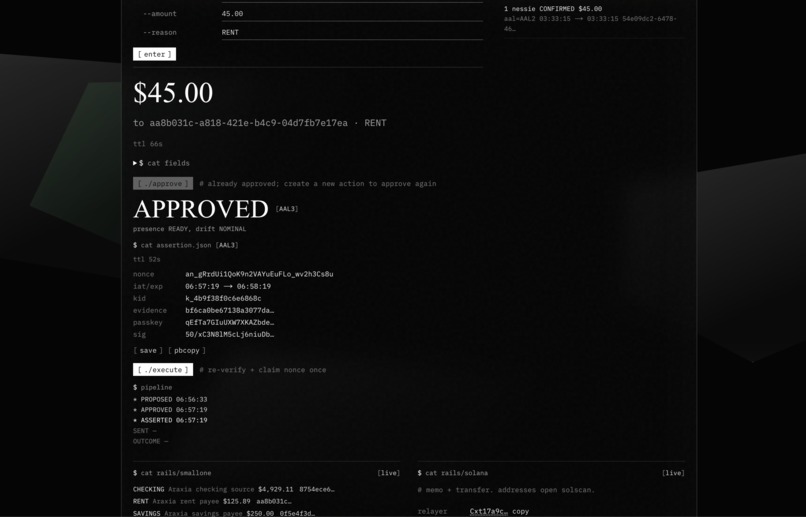The height and width of the screenshot is (517, 806).
Task: Click the APPROVED status heading
Action: [200, 209]
